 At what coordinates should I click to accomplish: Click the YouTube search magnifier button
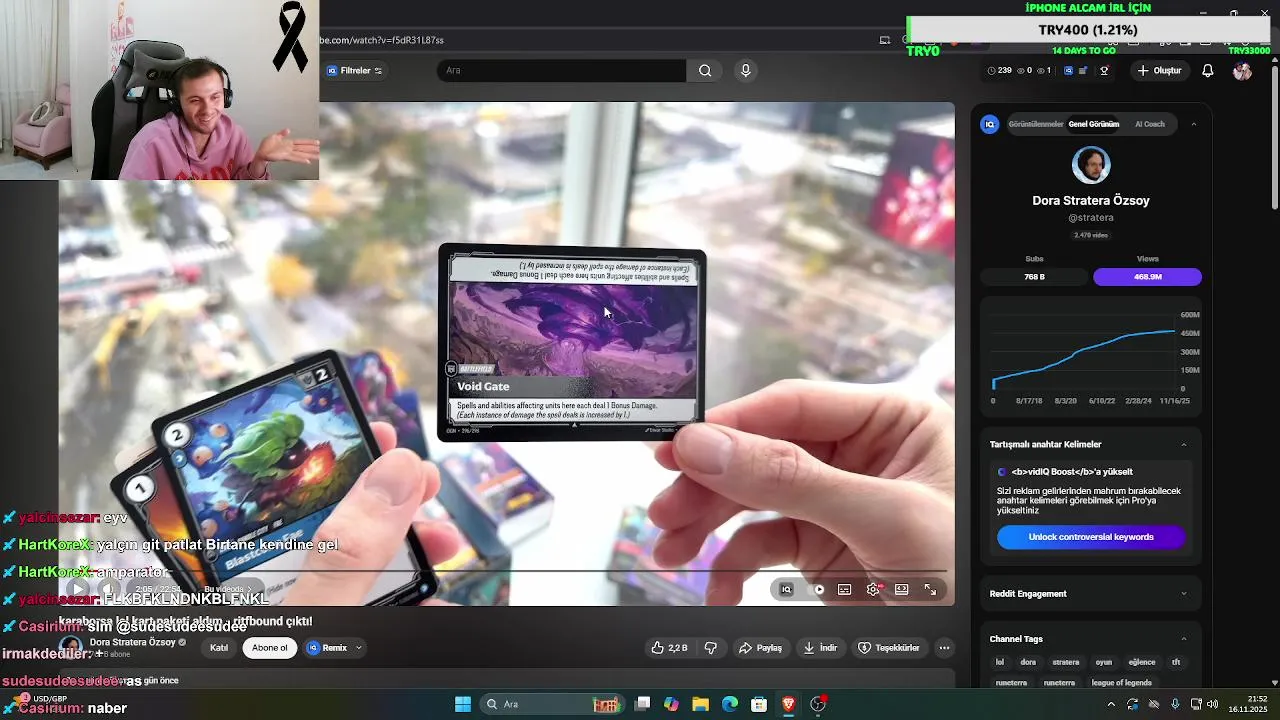click(705, 71)
